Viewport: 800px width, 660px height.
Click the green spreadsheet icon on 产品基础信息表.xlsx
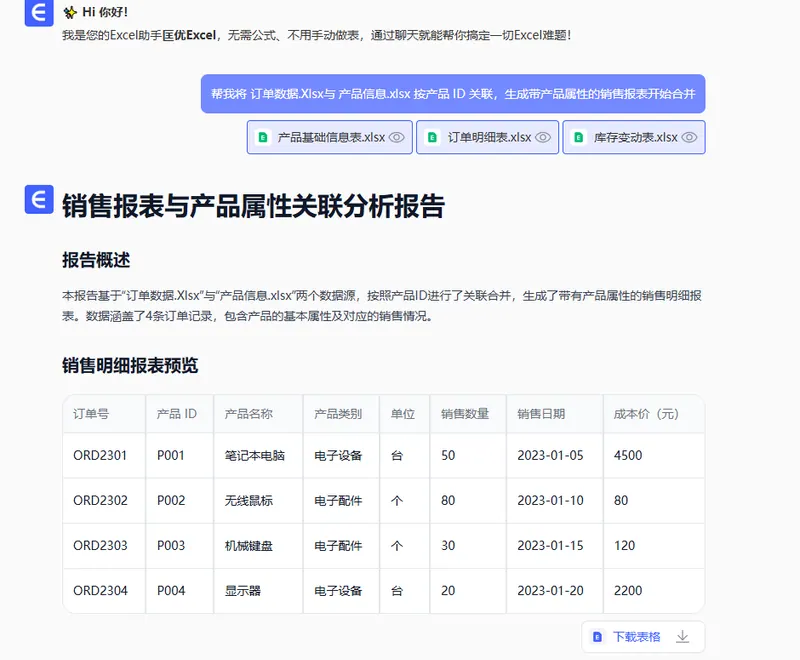pyautogui.click(x=263, y=138)
